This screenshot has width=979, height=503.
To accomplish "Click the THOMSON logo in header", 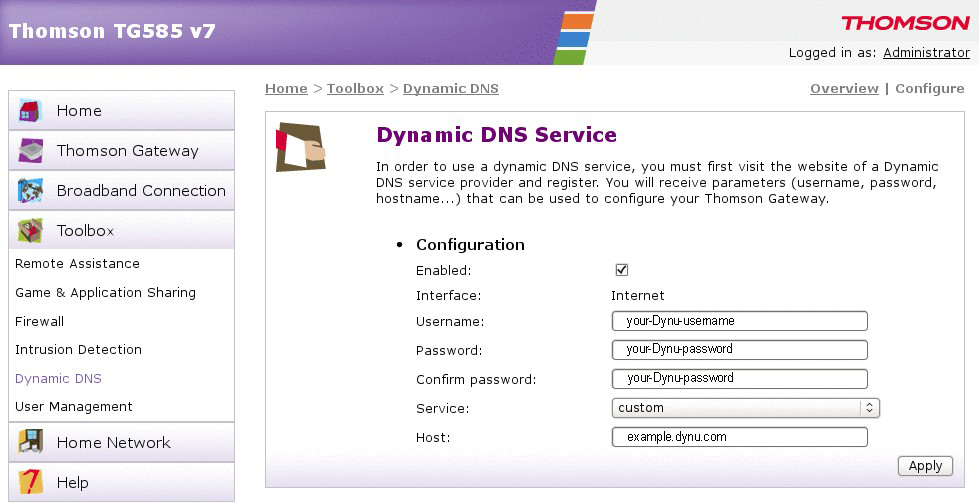I will [905, 24].
